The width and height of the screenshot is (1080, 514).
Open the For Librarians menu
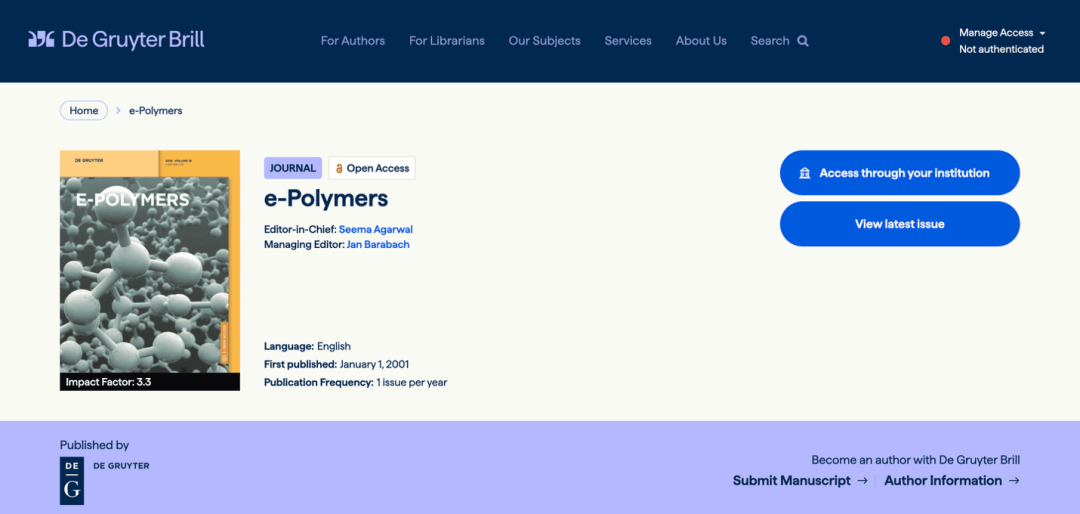[447, 41]
